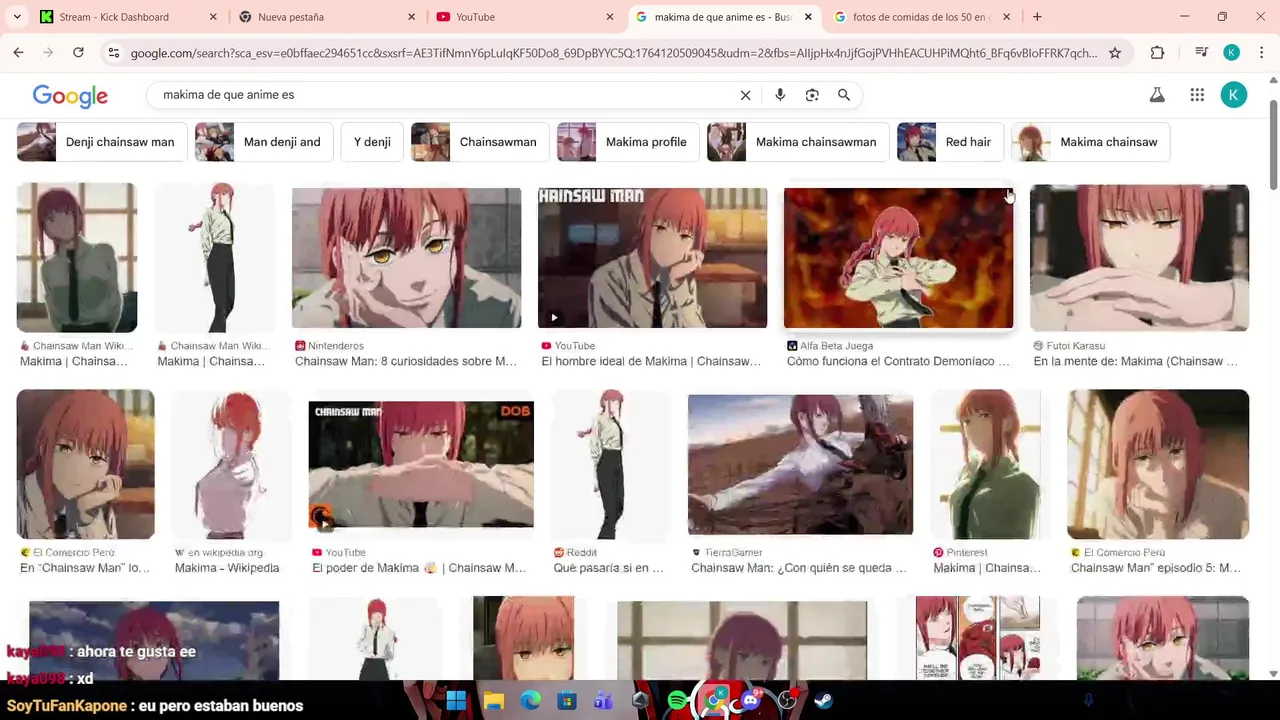Open the Futoi Karasu Makima image
1280x720 pixels.
(1139, 258)
